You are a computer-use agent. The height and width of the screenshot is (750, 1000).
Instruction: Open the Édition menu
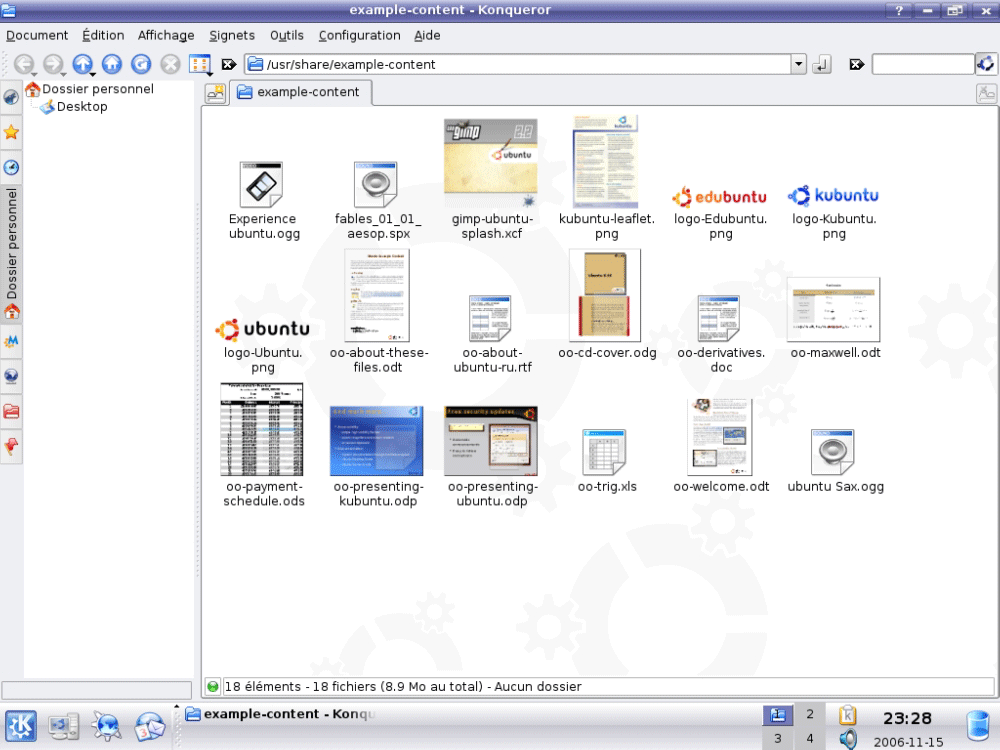pos(103,36)
